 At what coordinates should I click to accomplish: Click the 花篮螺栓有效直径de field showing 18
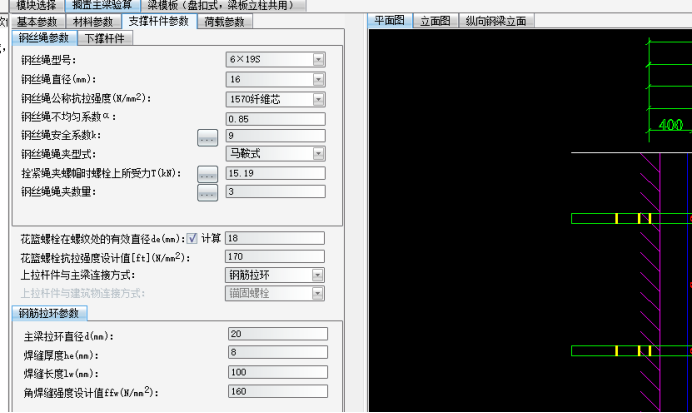click(275, 238)
